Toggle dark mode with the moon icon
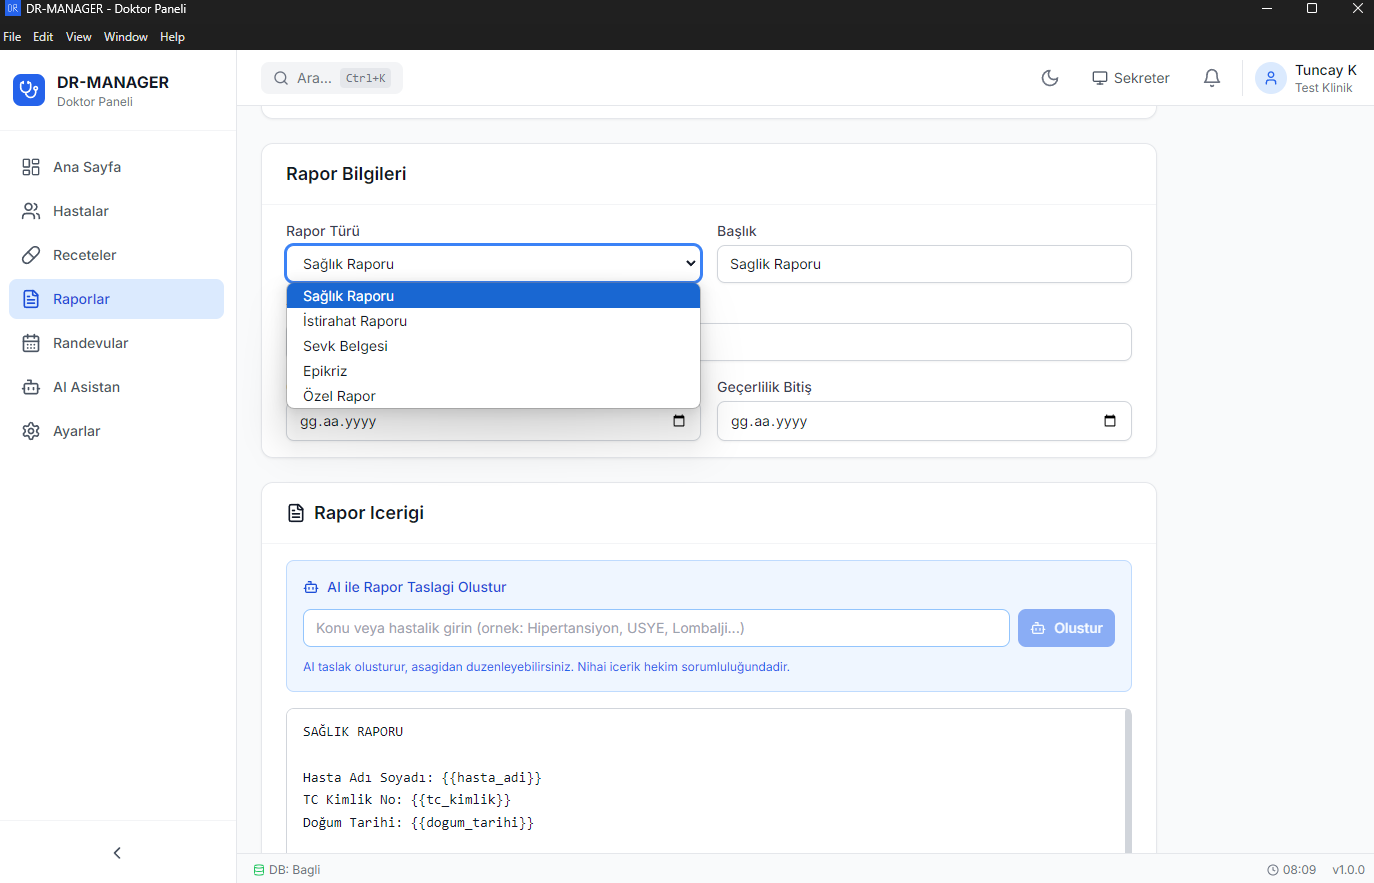The image size is (1374, 883). point(1050,78)
